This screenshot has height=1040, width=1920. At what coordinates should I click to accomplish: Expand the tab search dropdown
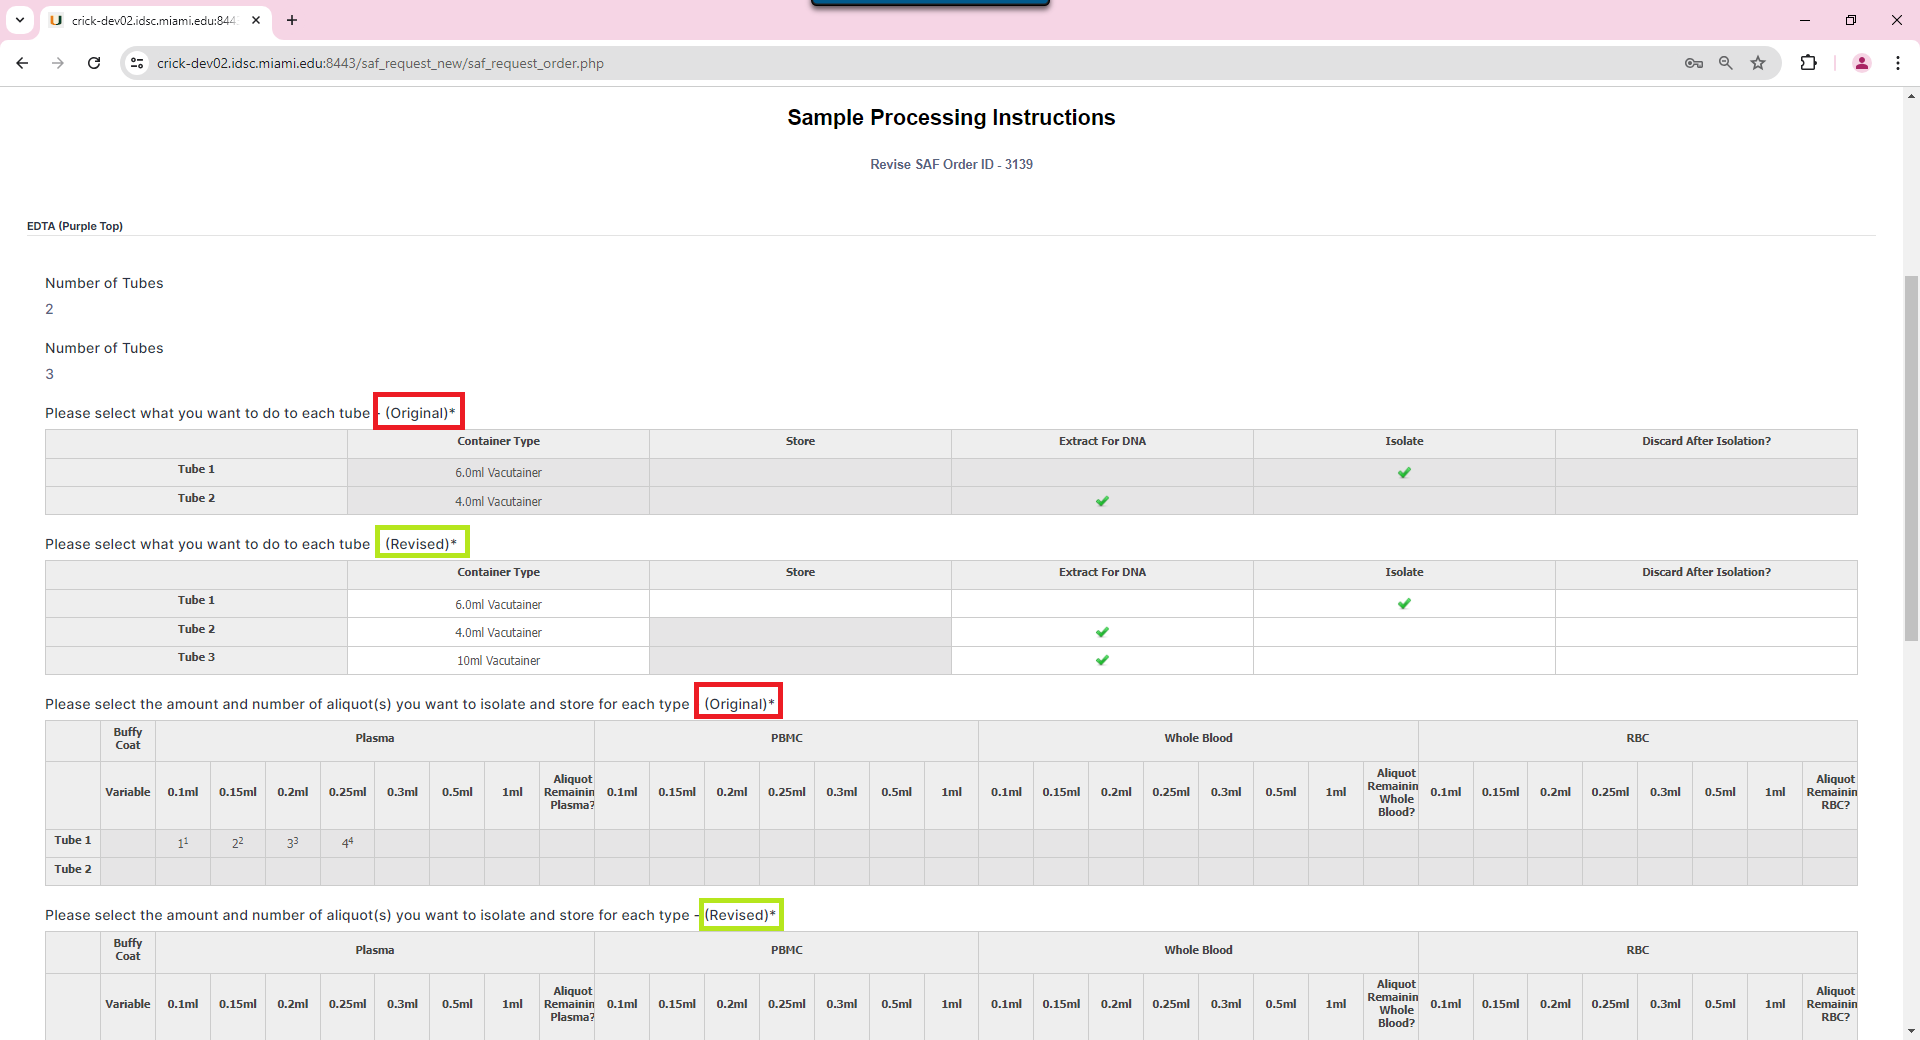tap(20, 20)
